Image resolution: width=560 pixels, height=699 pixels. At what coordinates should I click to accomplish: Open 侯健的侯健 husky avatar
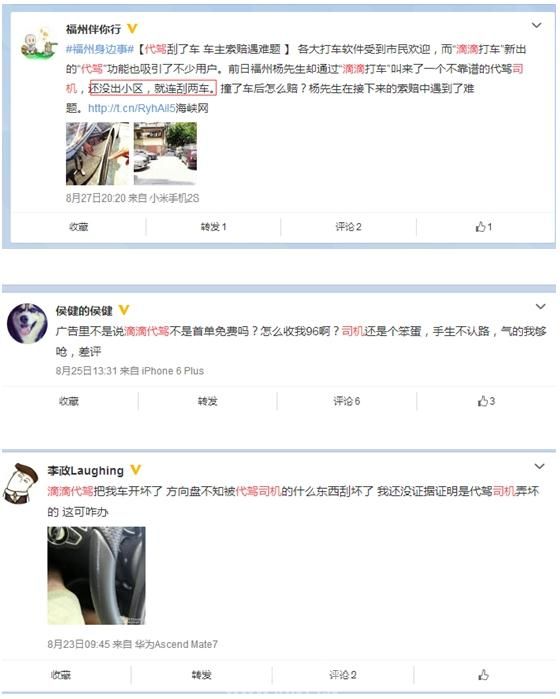pyautogui.click(x=27, y=324)
